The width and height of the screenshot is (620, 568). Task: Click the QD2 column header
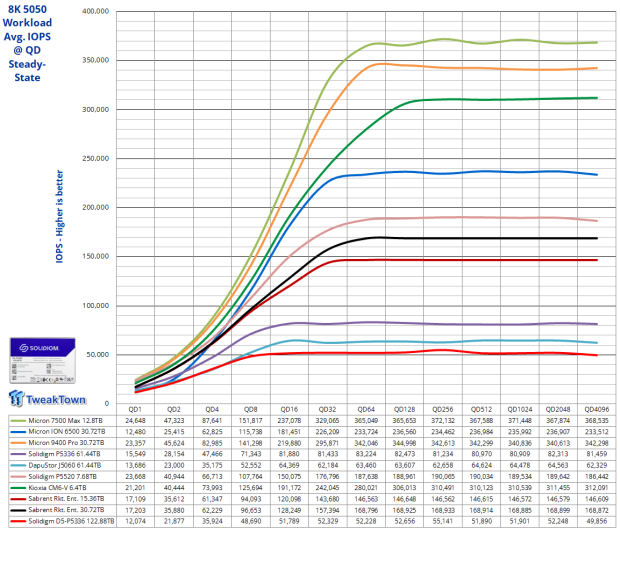pyautogui.click(x=174, y=409)
